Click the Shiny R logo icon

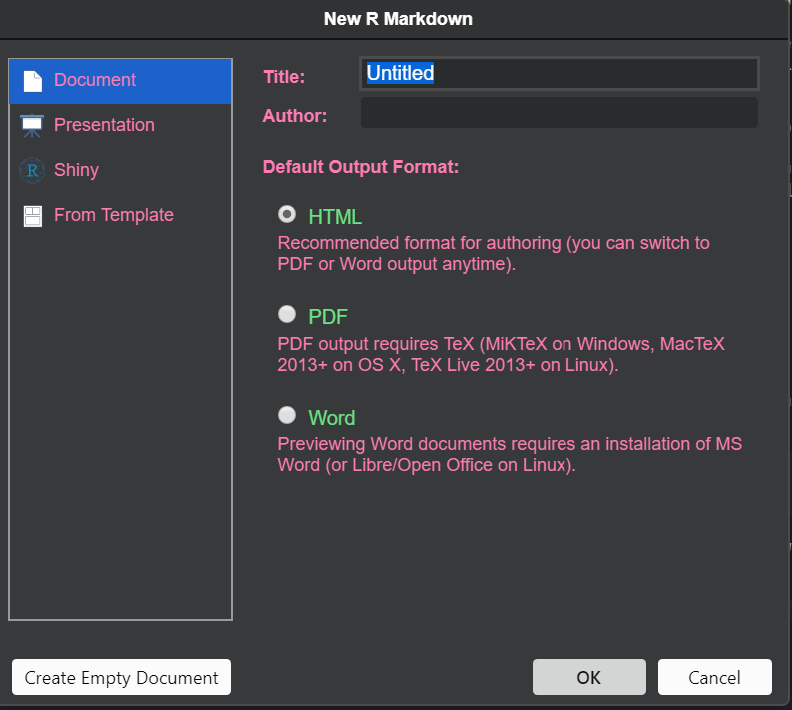[x=32, y=171]
